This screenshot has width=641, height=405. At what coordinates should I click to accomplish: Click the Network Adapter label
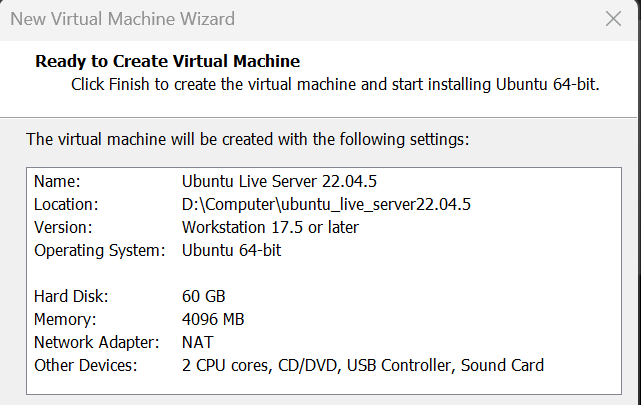point(96,343)
